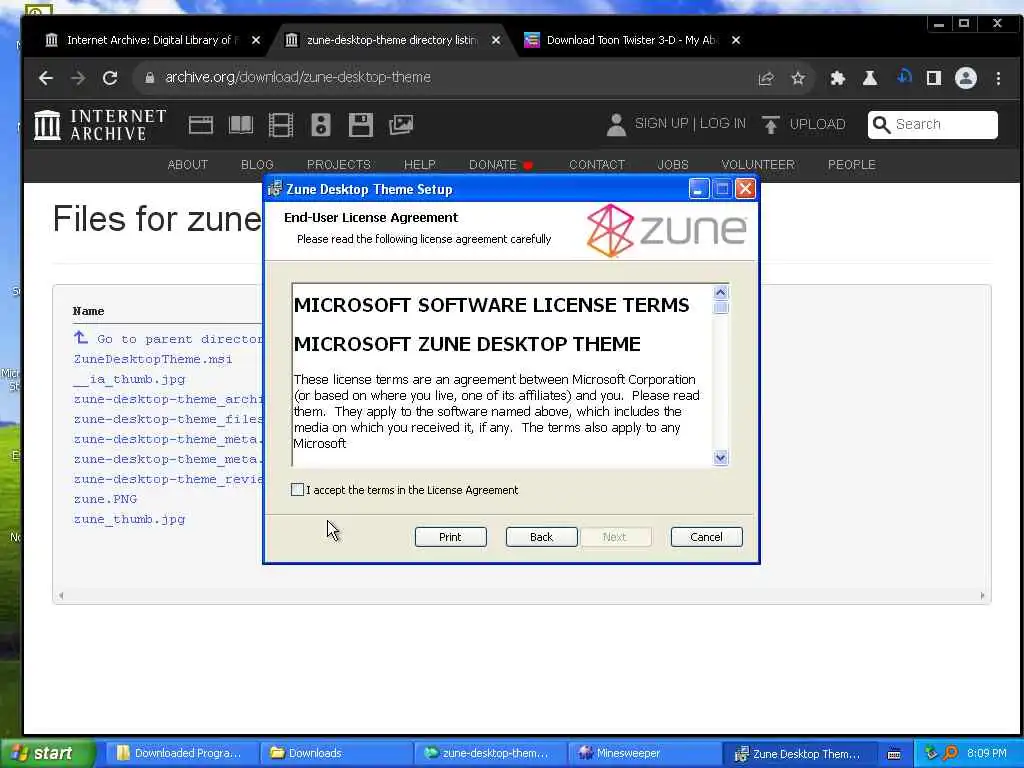Open the Texts book icon in Archive nav
1024x768 pixels.
(240, 125)
